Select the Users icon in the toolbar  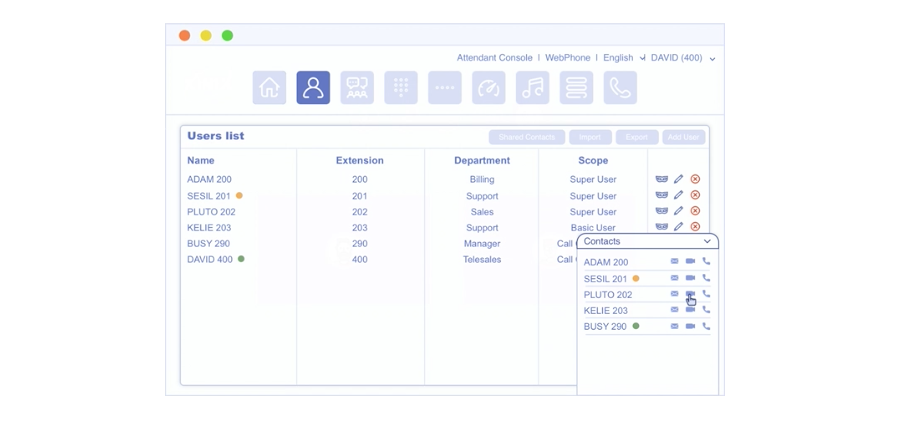coord(313,88)
